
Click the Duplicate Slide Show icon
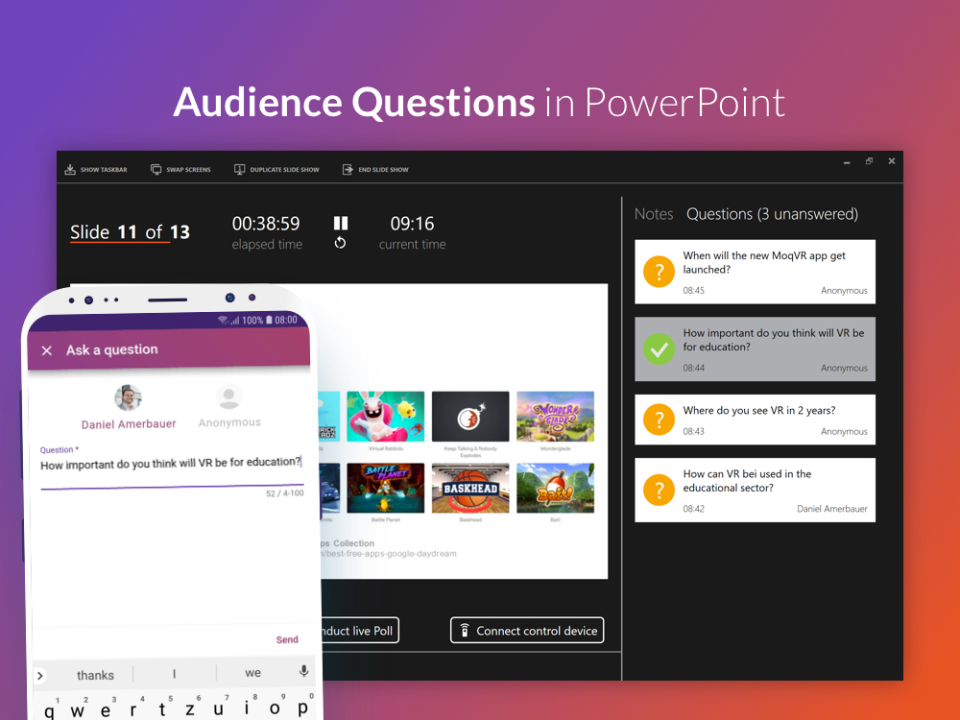click(x=239, y=169)
